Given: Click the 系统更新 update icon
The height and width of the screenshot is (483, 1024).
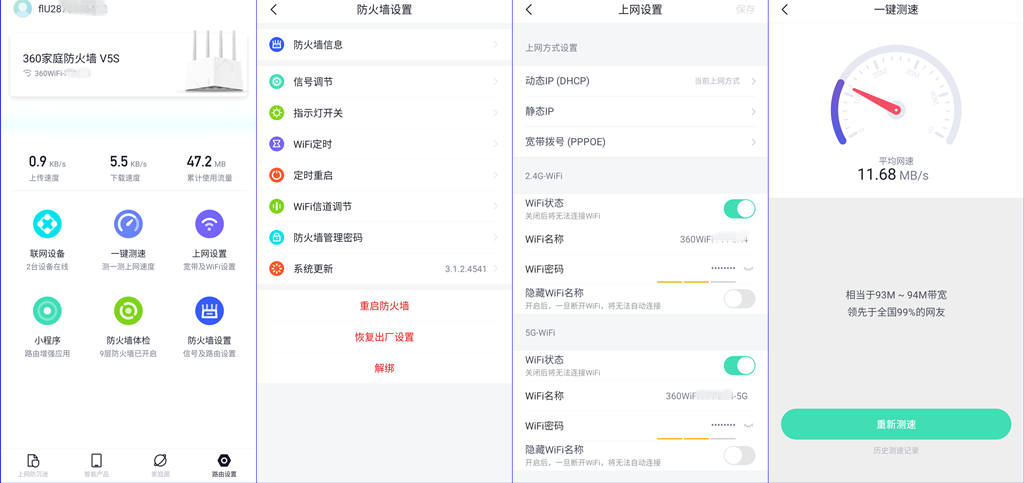Looking at the screenshot, I should point(277,268).
